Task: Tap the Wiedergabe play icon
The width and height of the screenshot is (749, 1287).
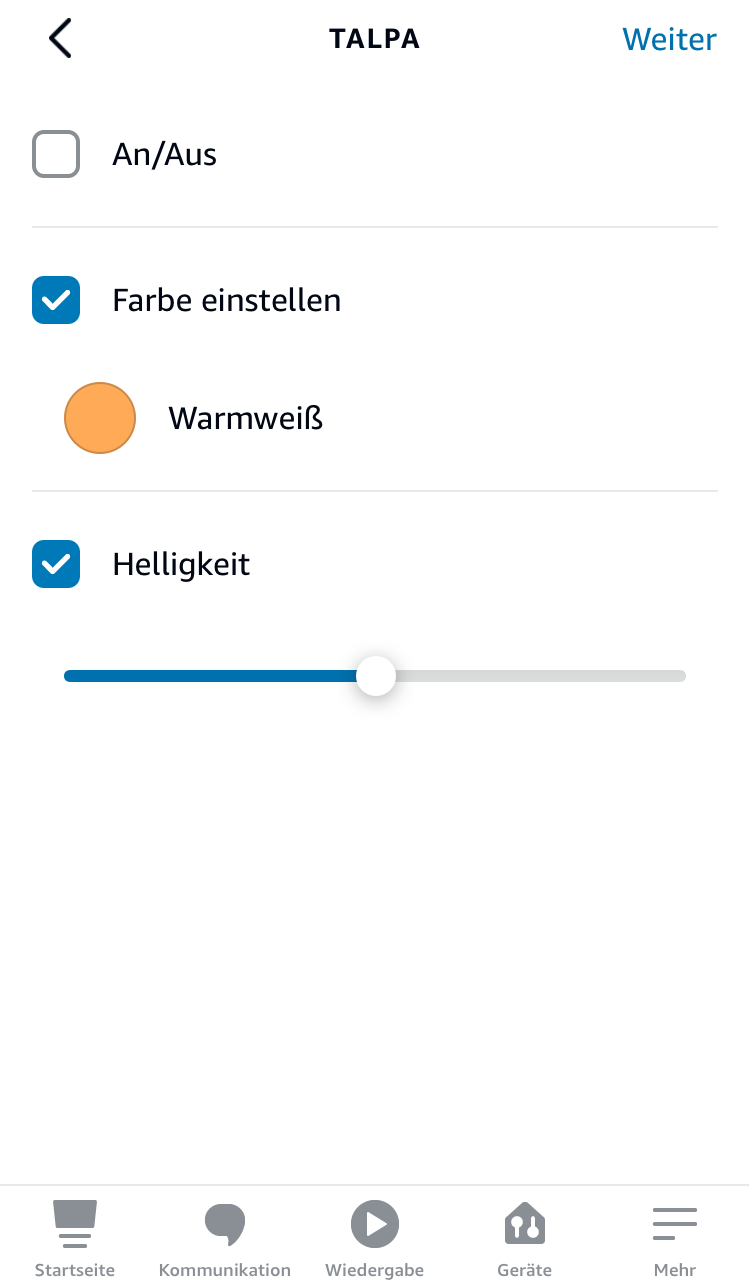Action: click(375, 1224)
